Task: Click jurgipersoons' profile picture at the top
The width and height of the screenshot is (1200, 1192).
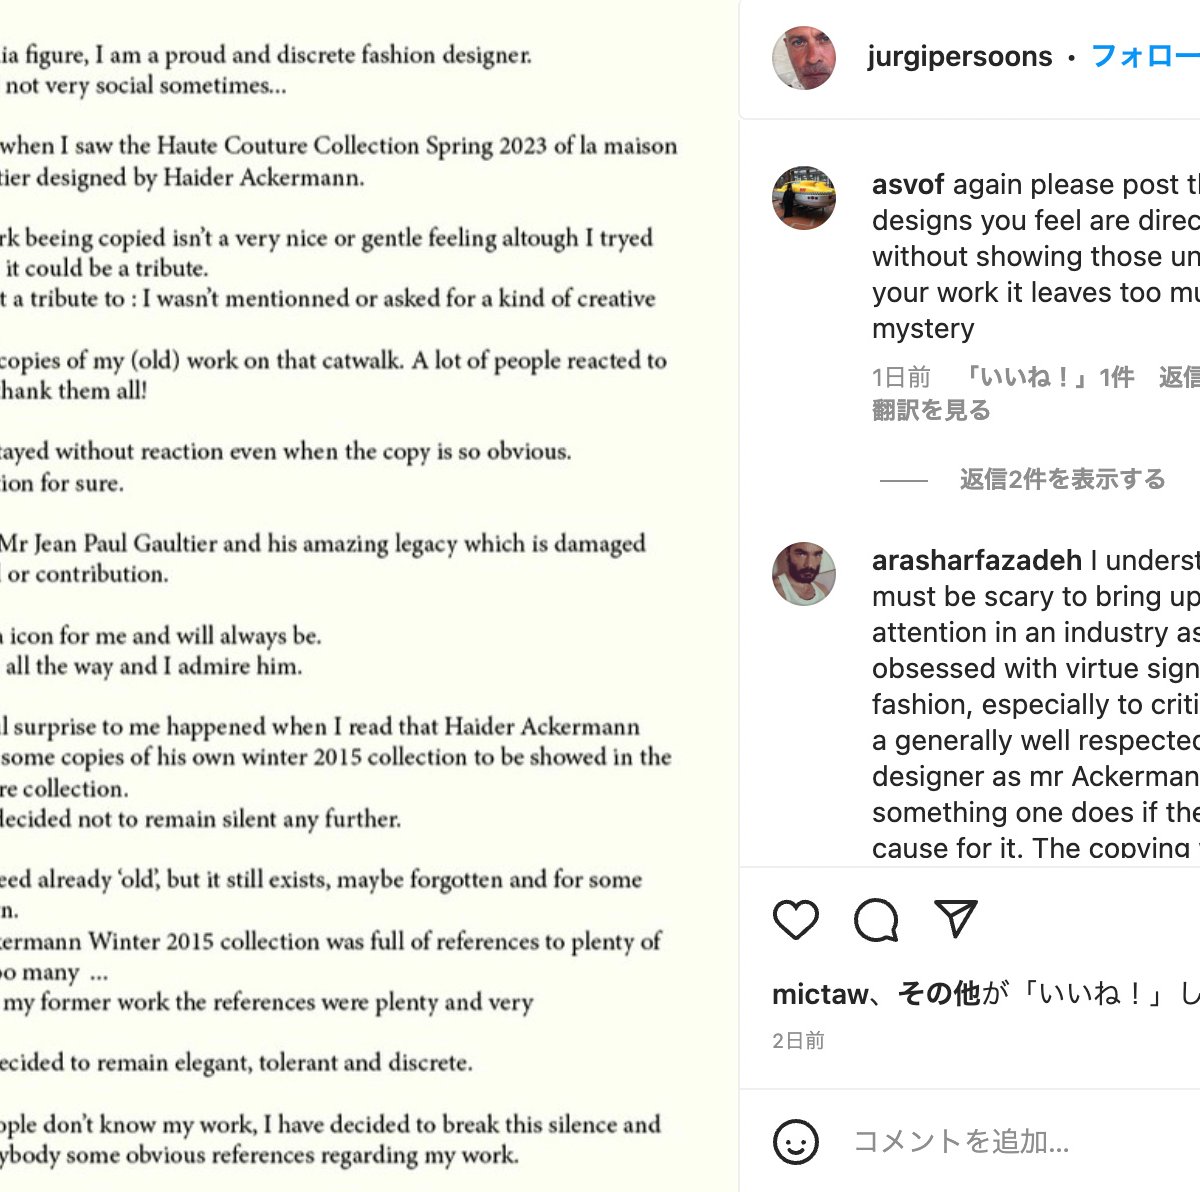Action: tap(806, 57)
